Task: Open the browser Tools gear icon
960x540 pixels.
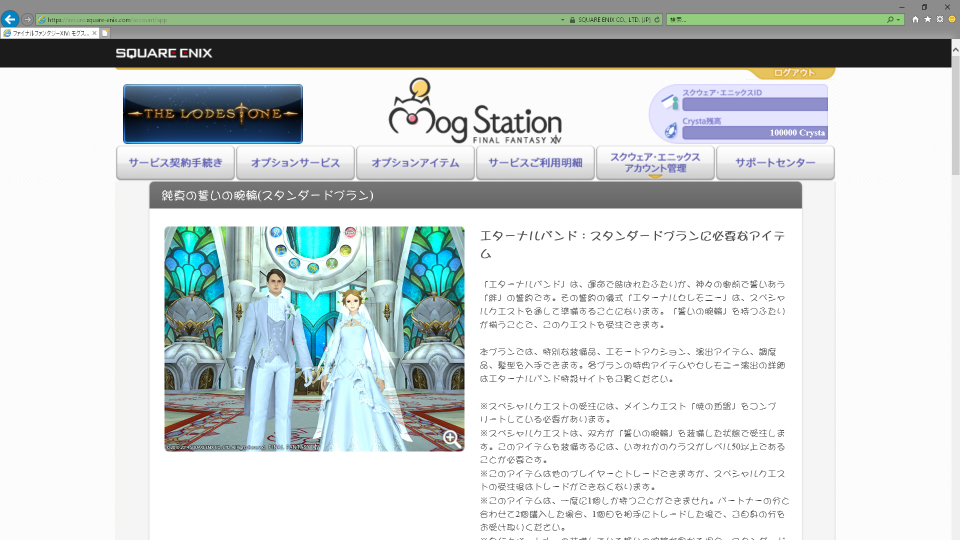Action: (x=940, y=20)
